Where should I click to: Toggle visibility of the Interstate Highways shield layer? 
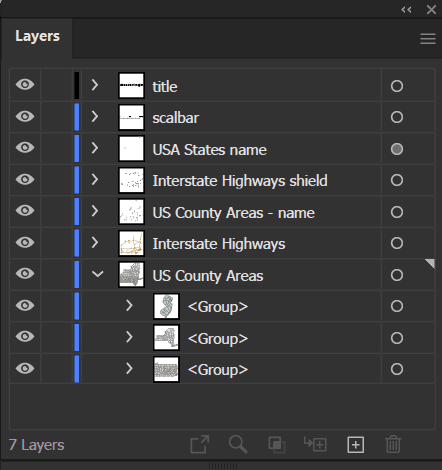(x=25, y=179)
